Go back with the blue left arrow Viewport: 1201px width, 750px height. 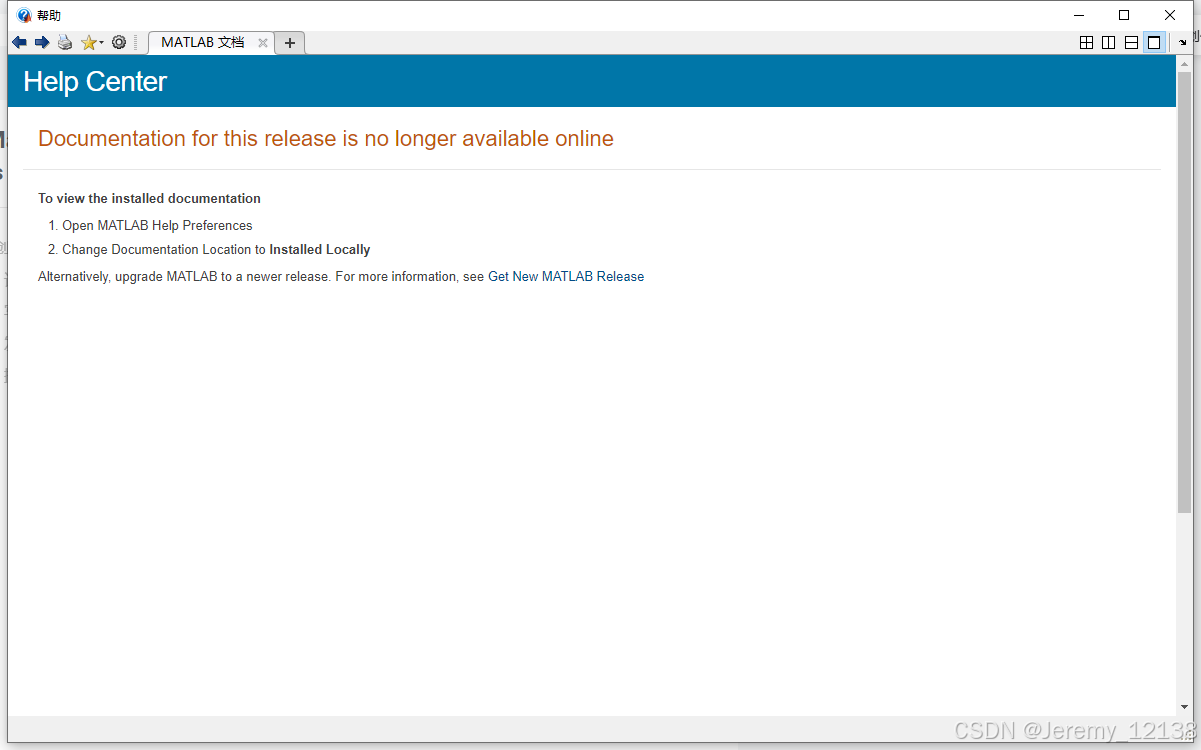[19, 42]
